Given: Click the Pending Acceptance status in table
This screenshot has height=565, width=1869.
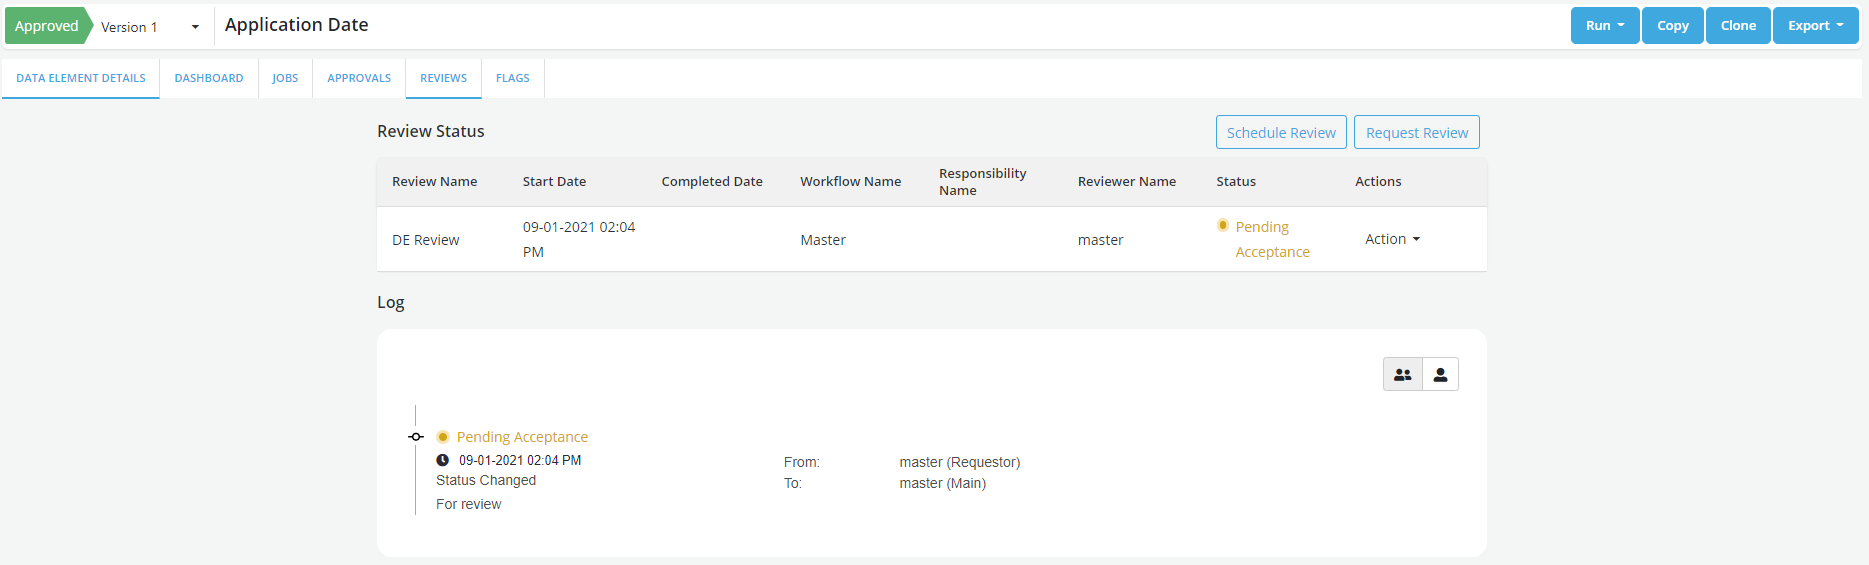Looking at the screenshot, I should (x=1271, y=240).
